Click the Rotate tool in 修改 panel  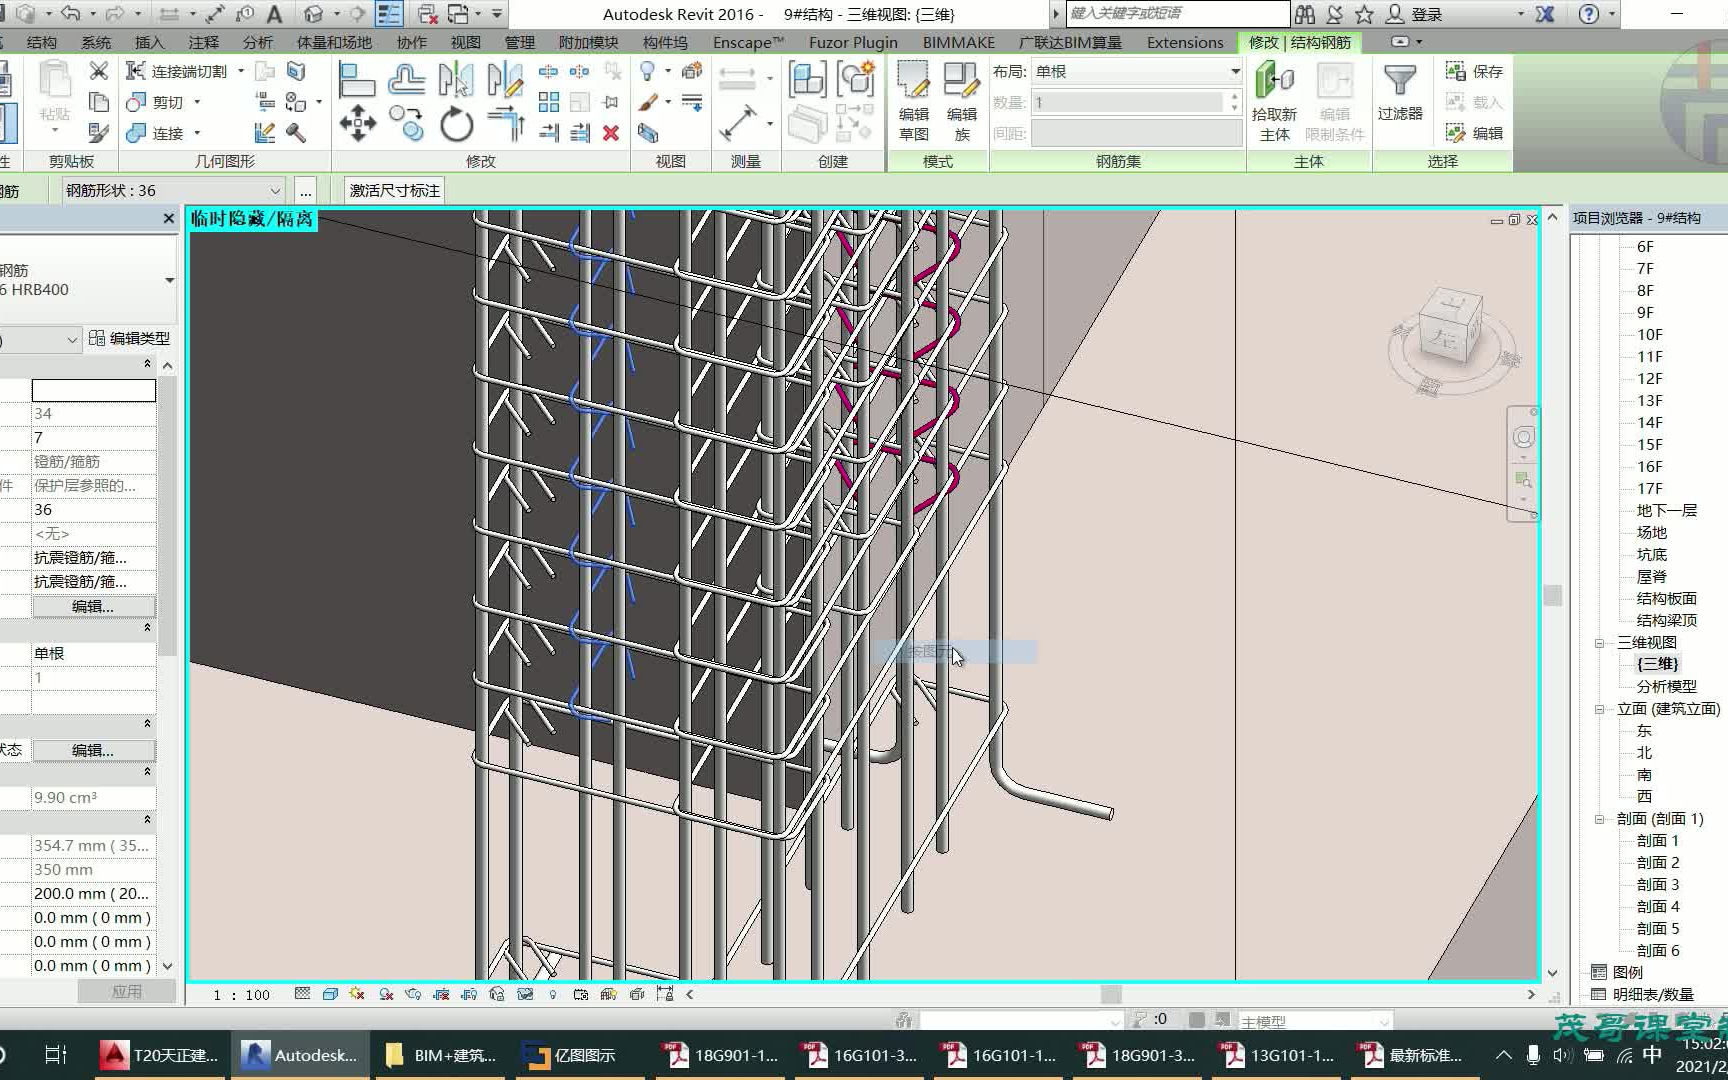pos(457,123)
